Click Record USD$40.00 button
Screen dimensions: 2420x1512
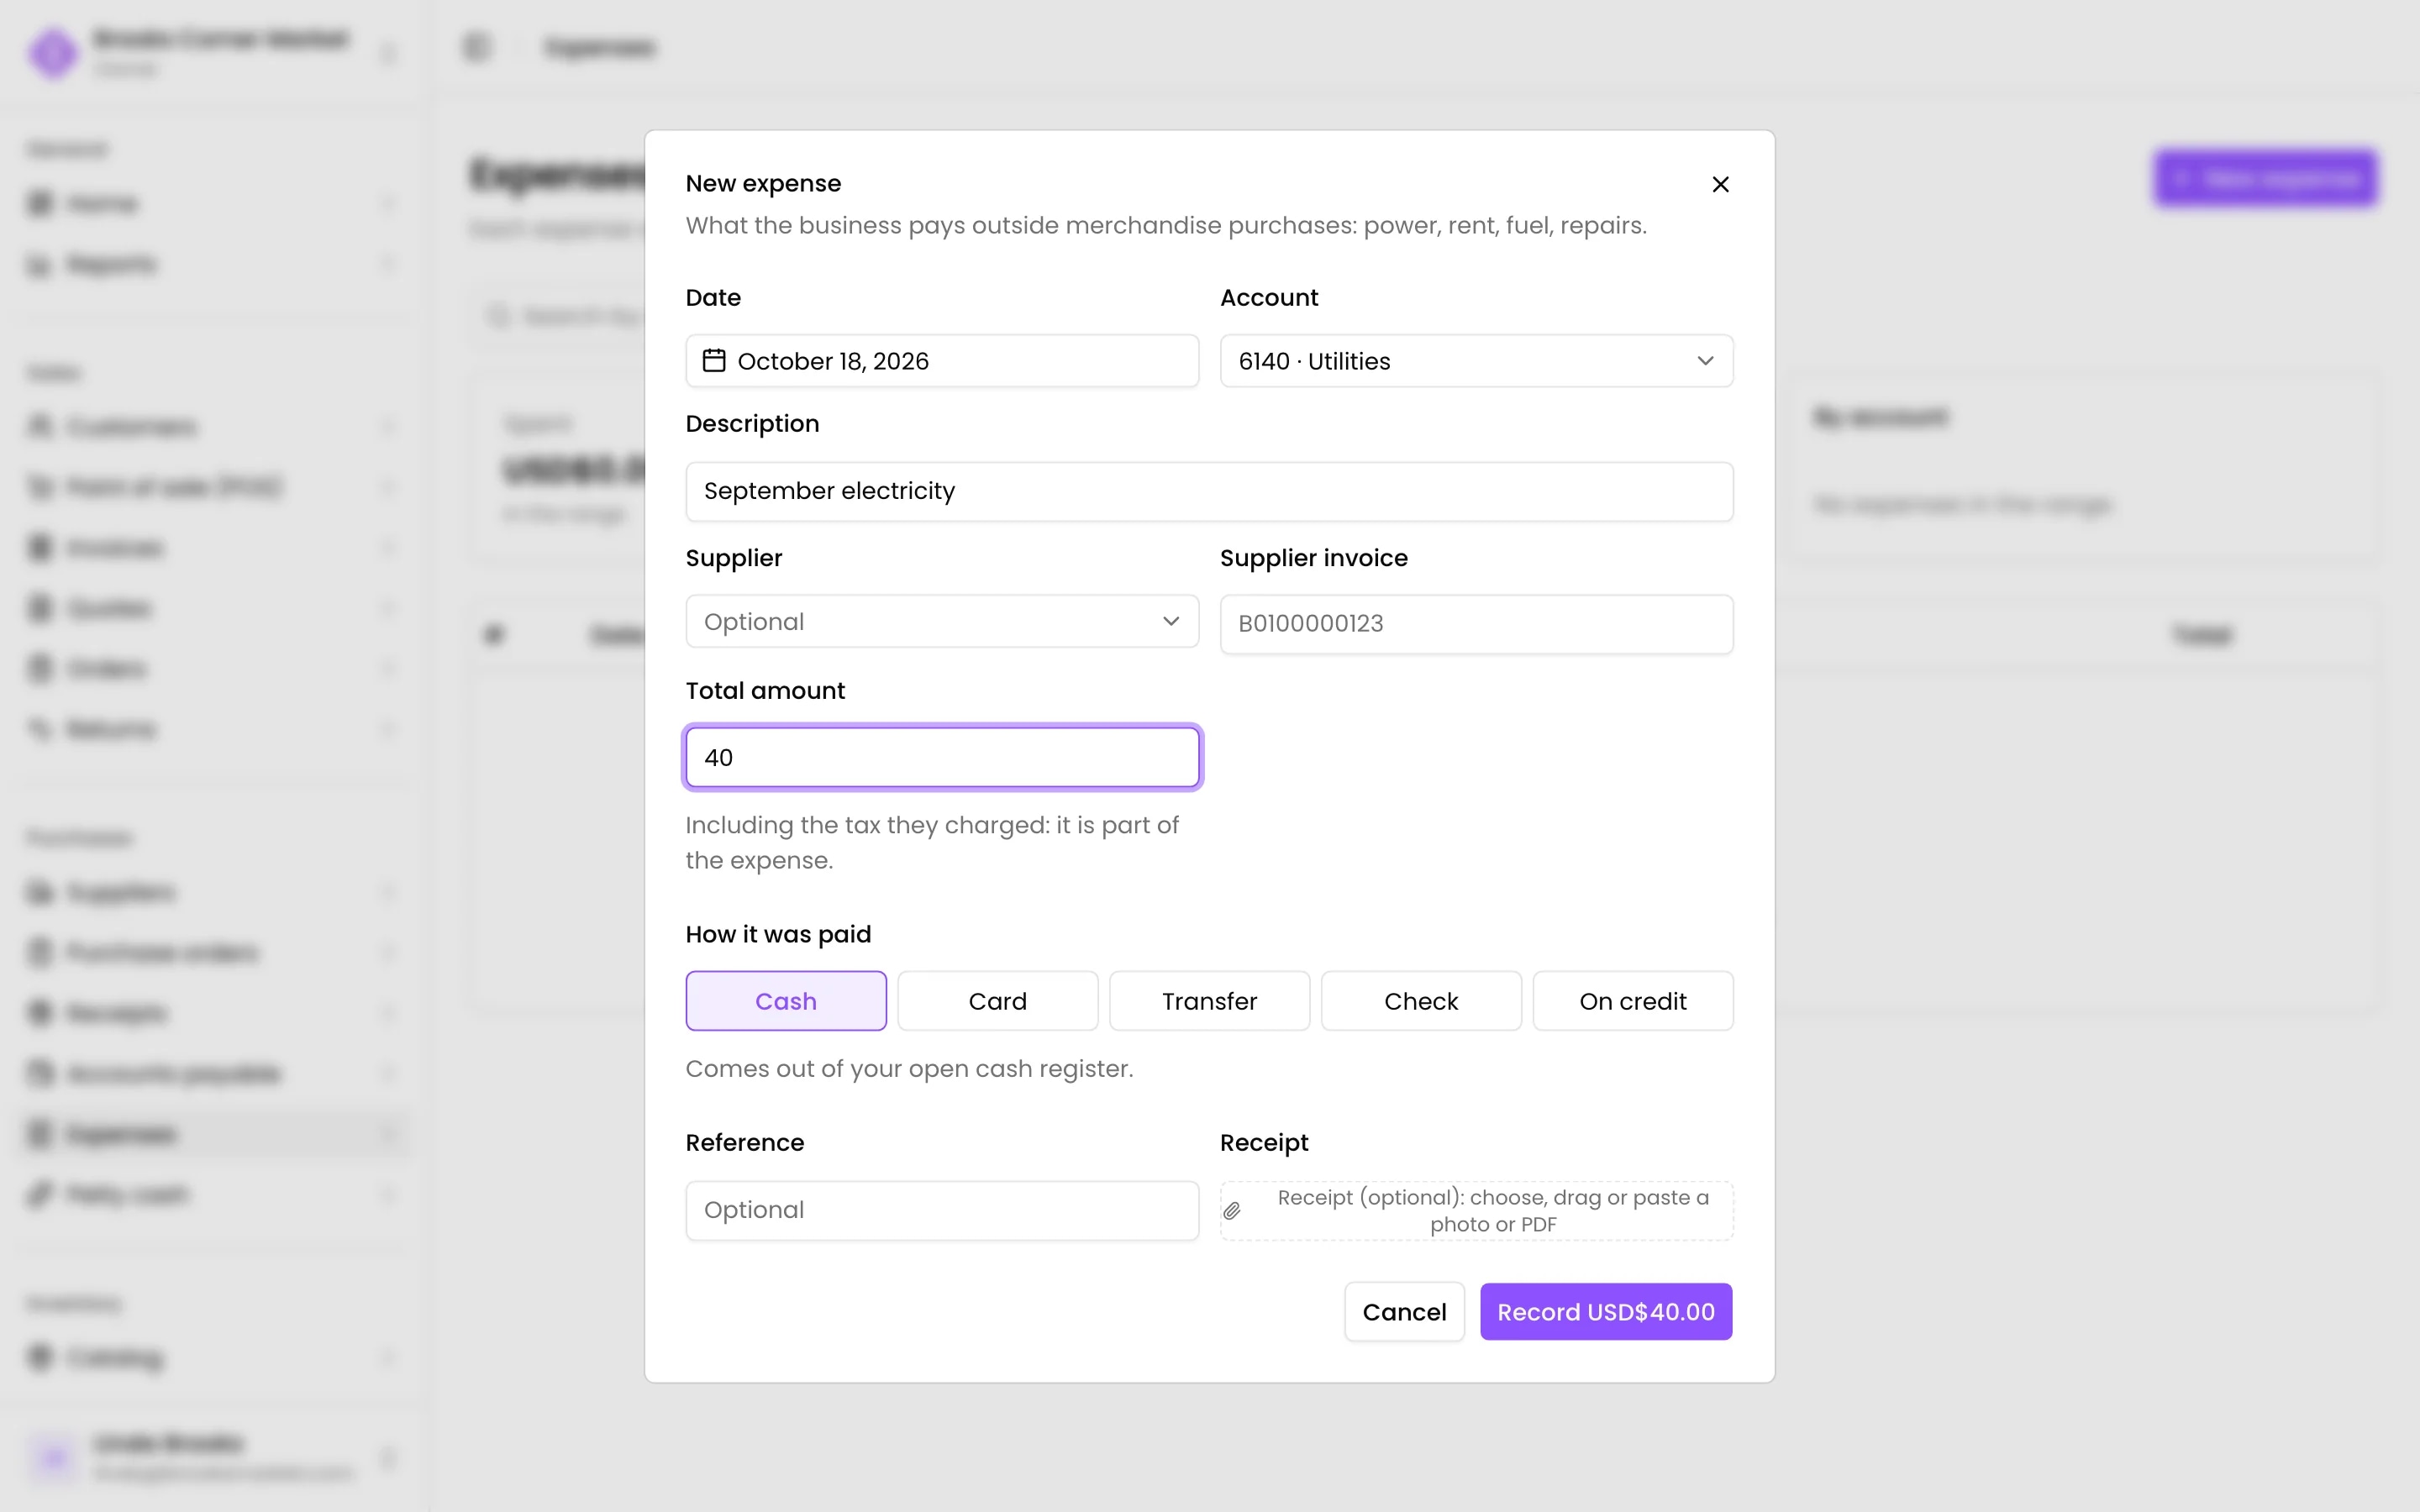tap(1606, 1312)
